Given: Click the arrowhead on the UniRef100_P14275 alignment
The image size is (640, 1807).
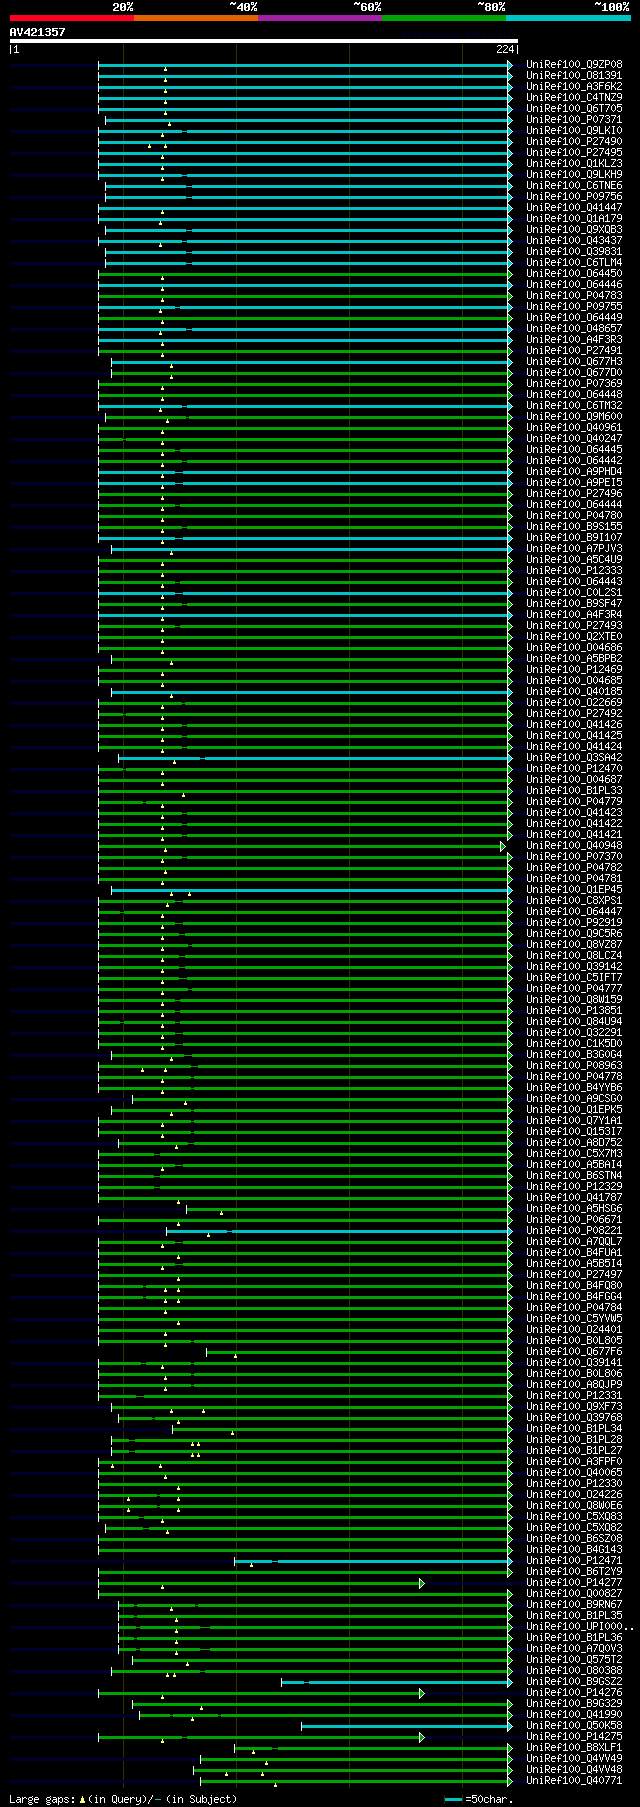Looking at the screenshot, I should click(x=422, y=1738).
